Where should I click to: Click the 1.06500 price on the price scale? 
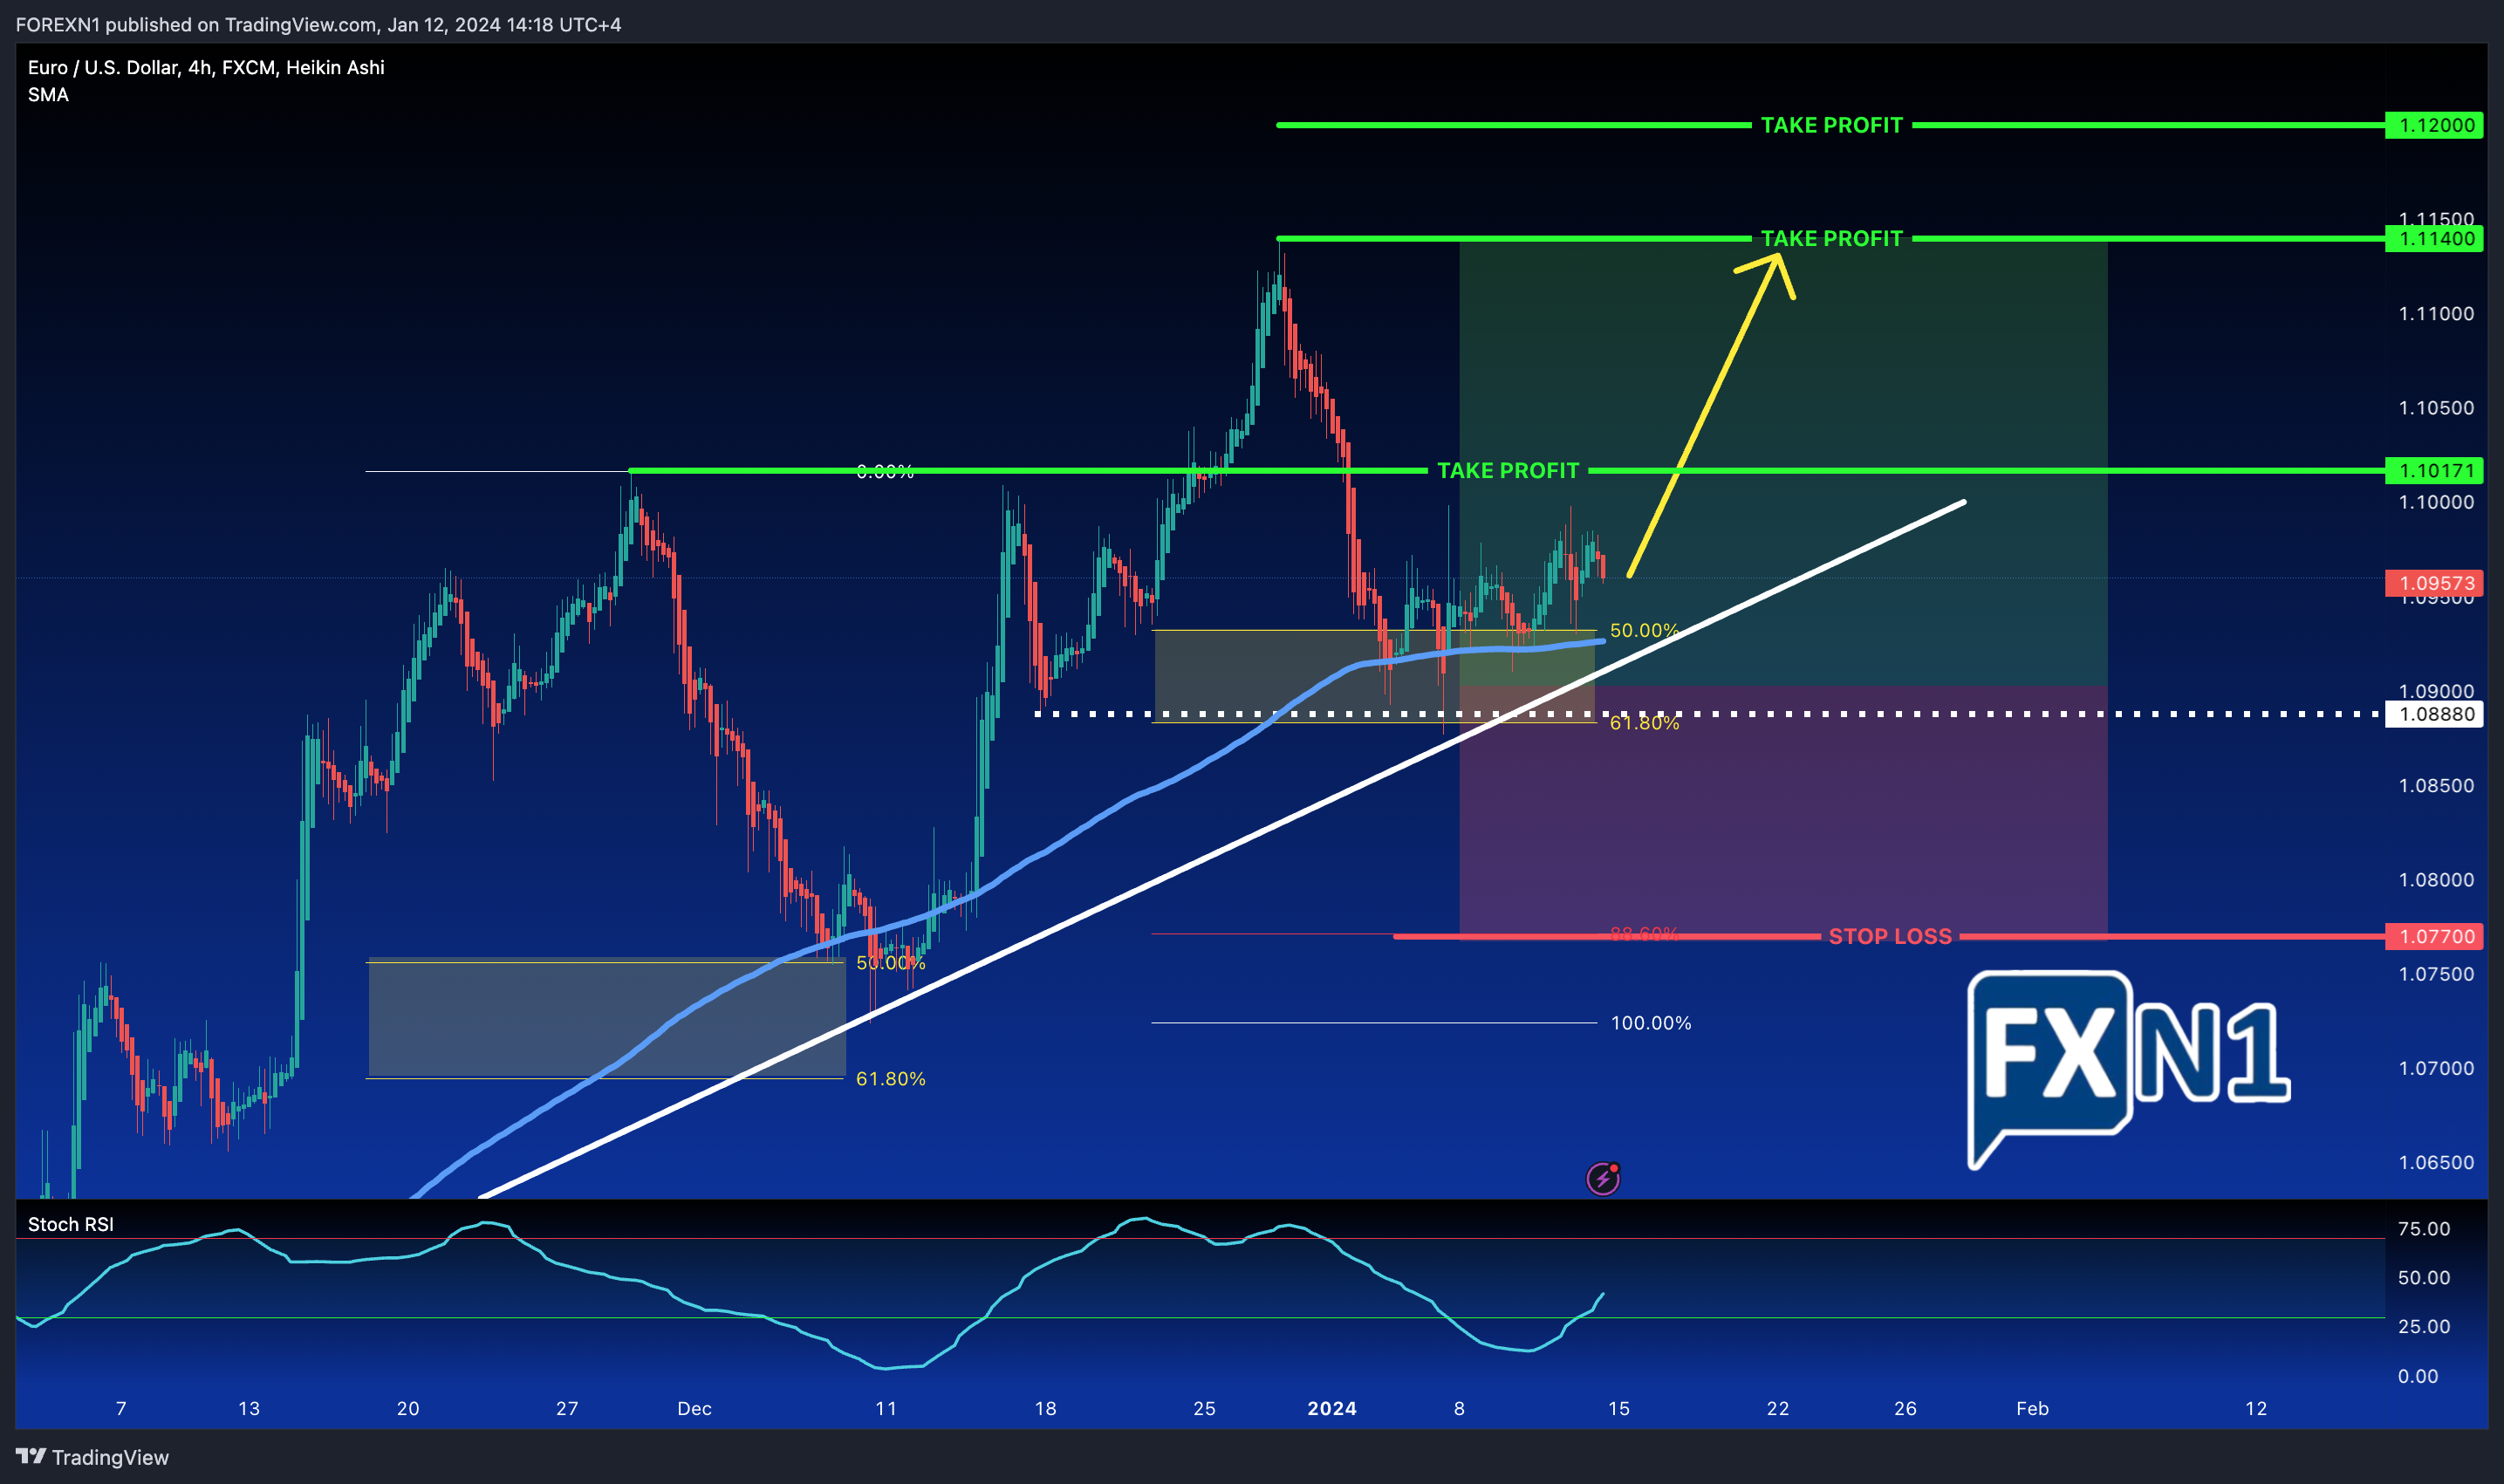[x=2436, y=1162]
